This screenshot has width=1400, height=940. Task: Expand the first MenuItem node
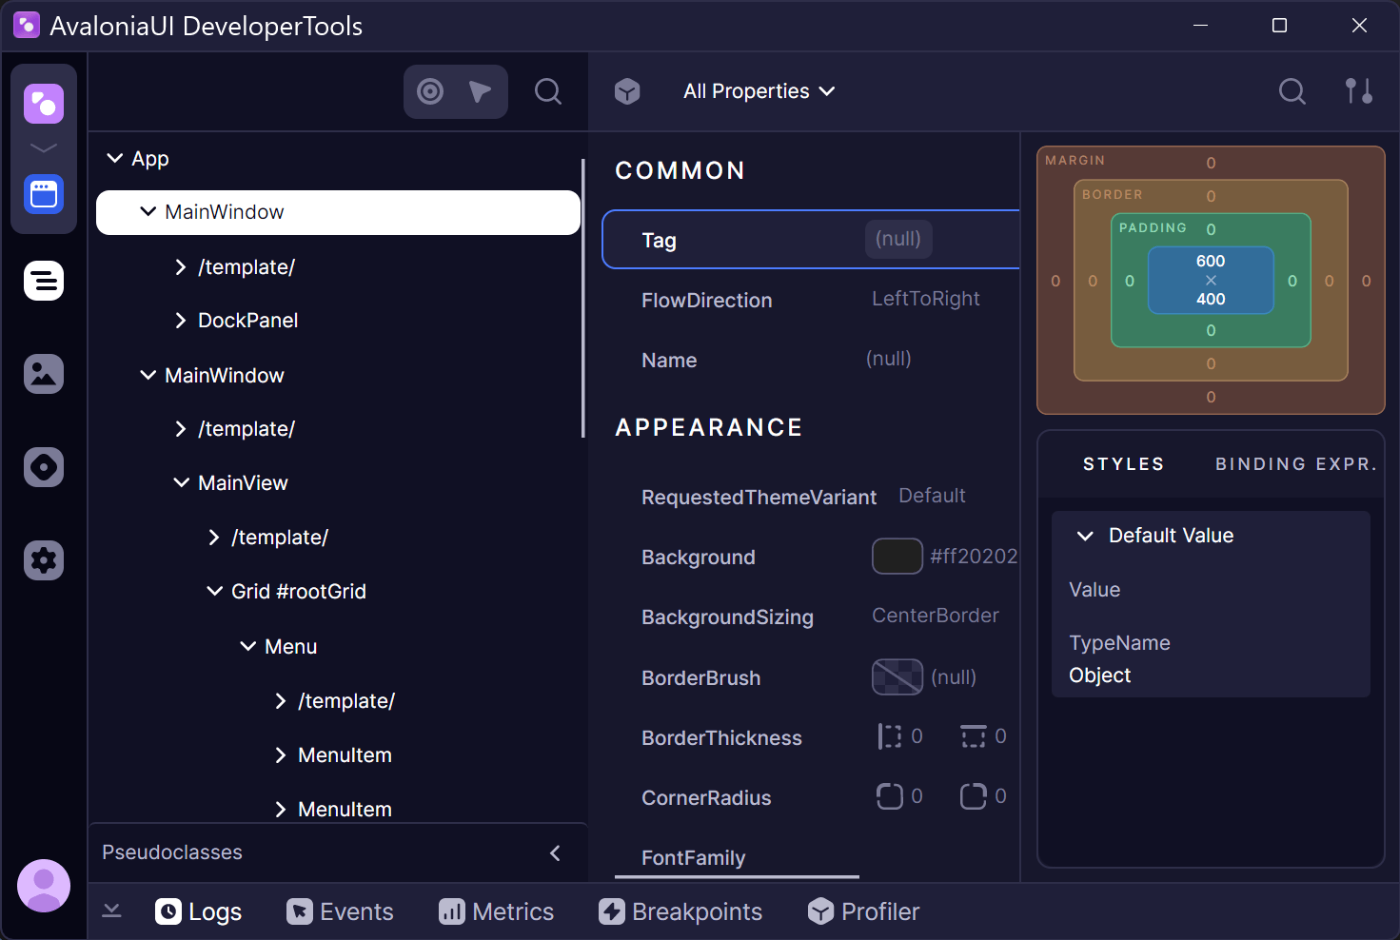pos(281,755)
